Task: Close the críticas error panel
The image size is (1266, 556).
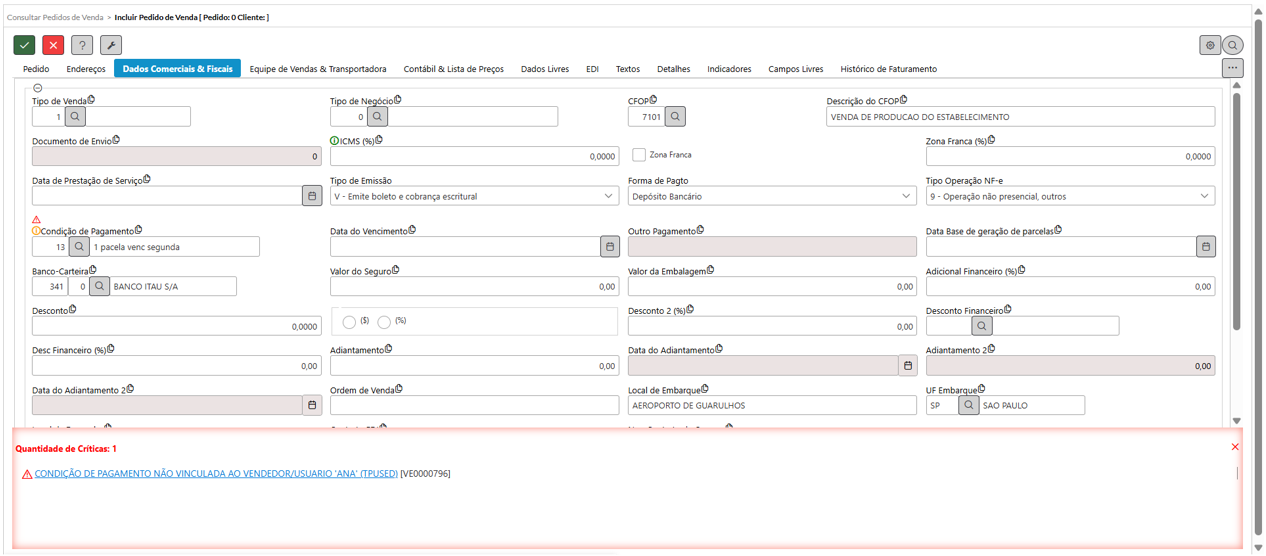Action: click(1235, 447)
